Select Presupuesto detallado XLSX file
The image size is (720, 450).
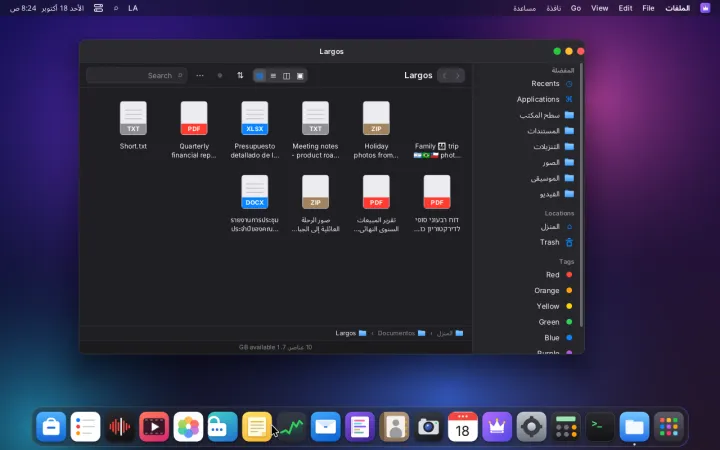coord(255,129)
